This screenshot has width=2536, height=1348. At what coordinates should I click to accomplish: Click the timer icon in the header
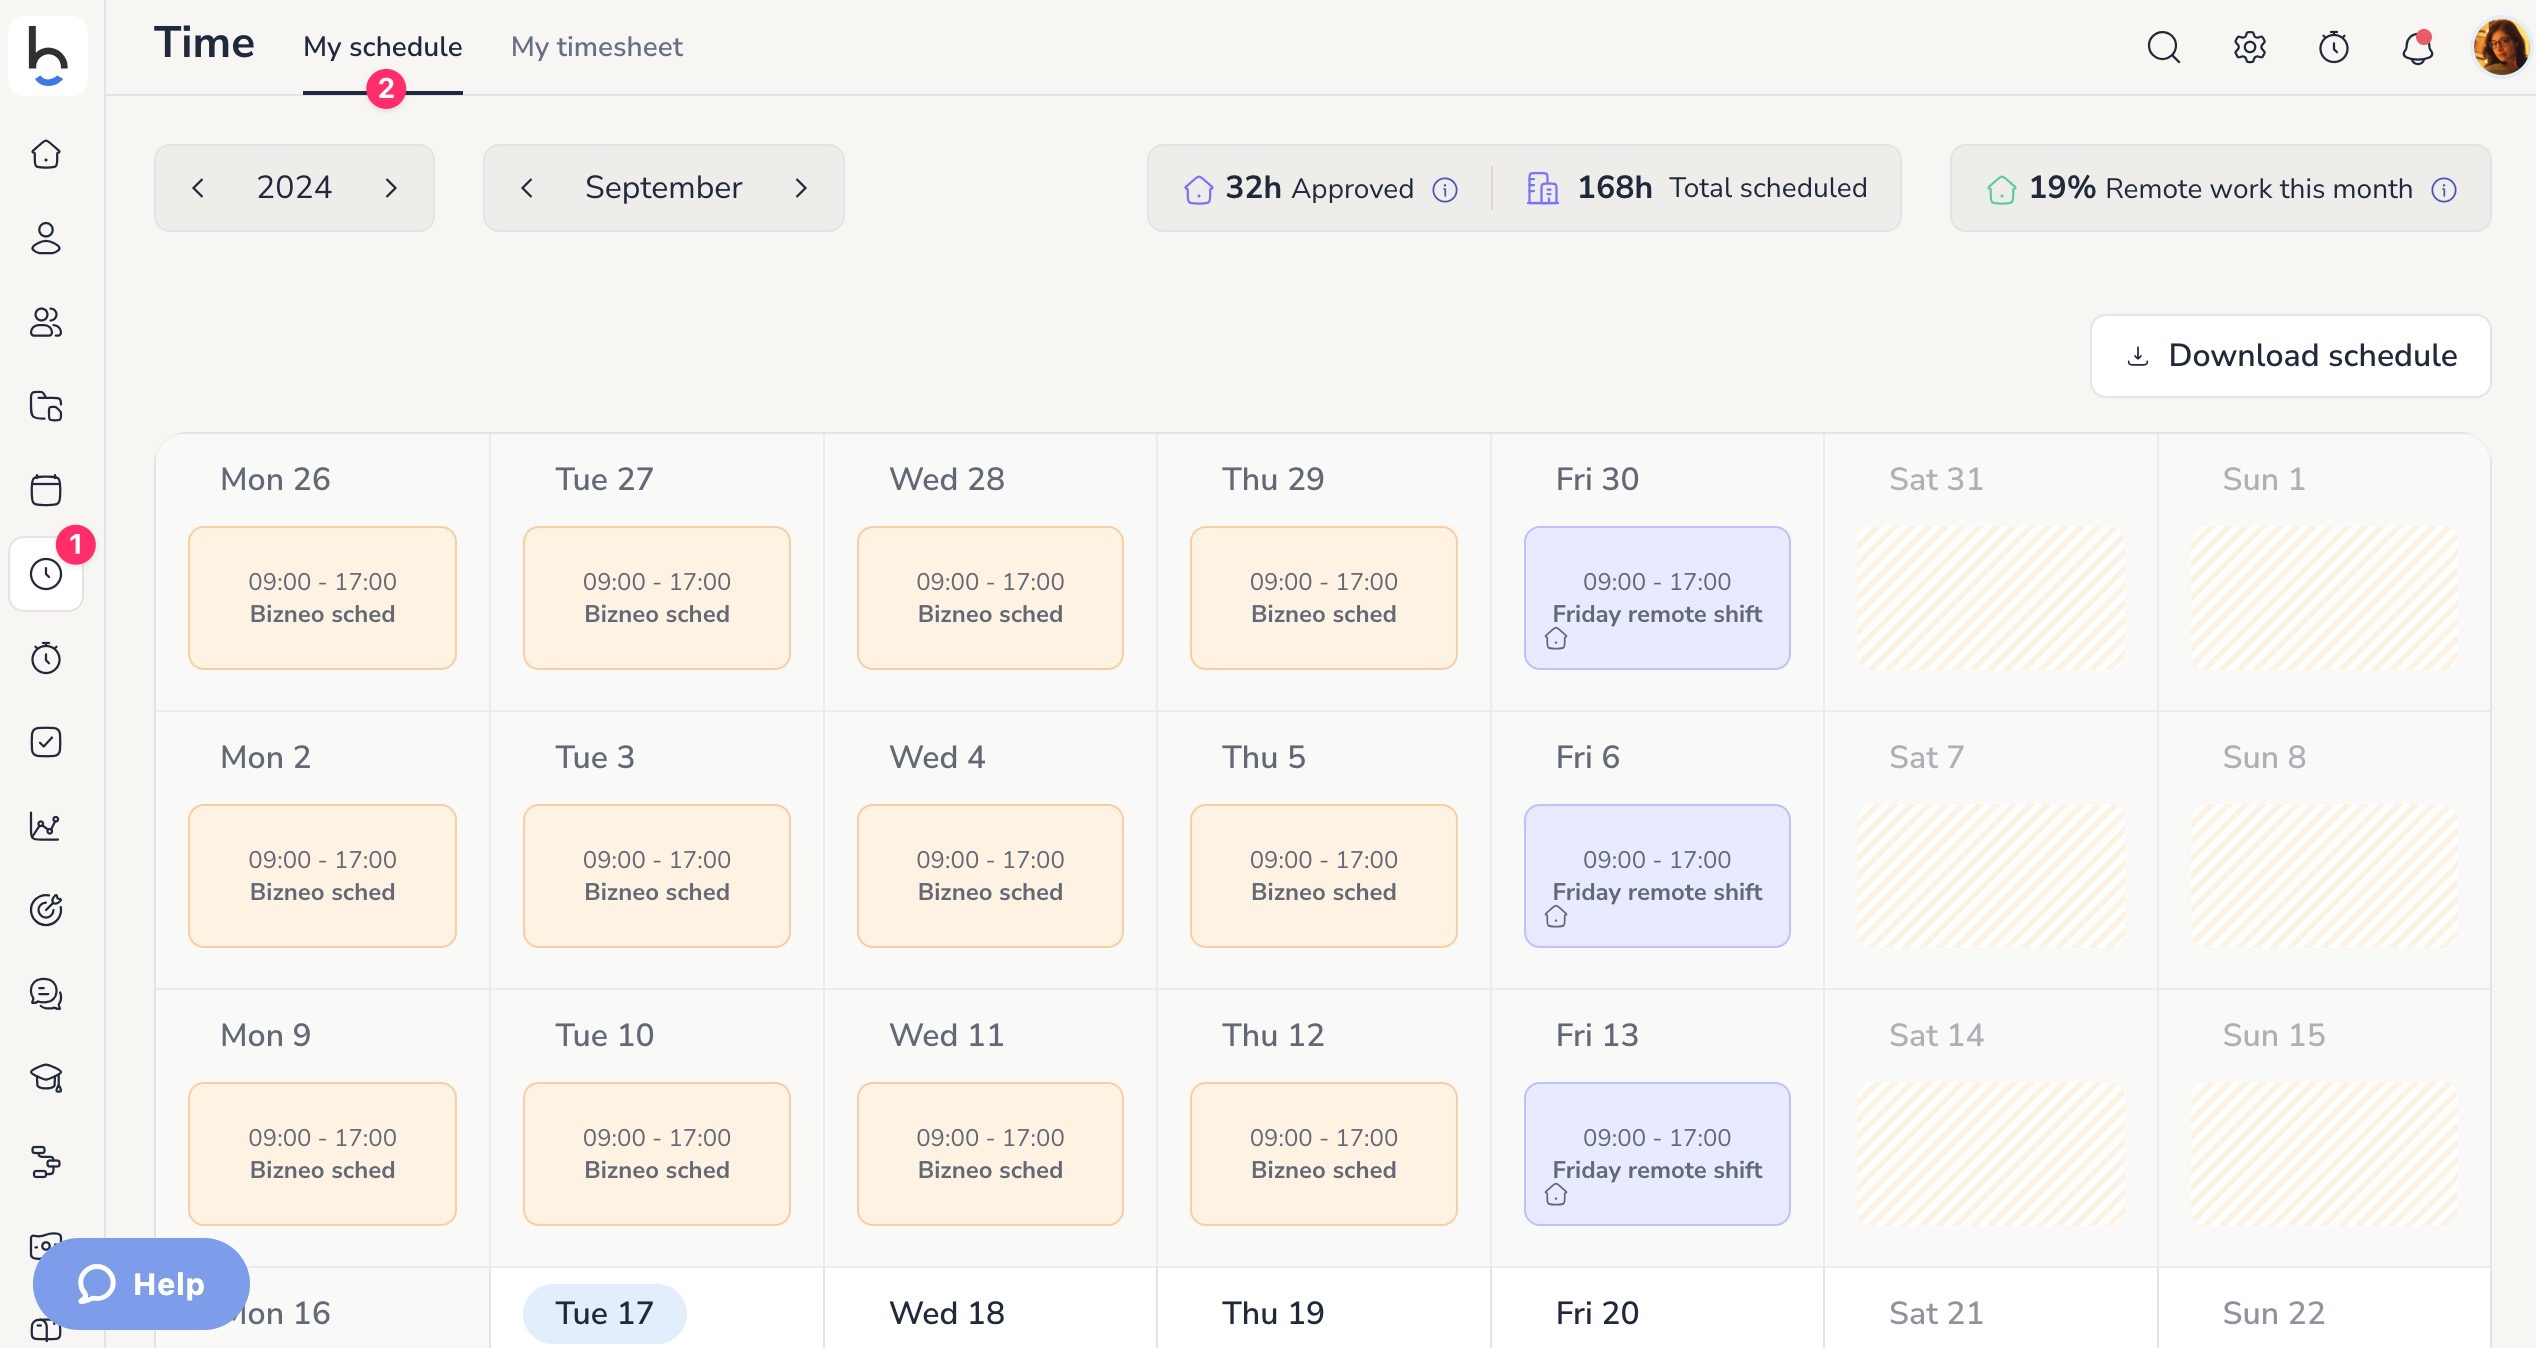2333,47
